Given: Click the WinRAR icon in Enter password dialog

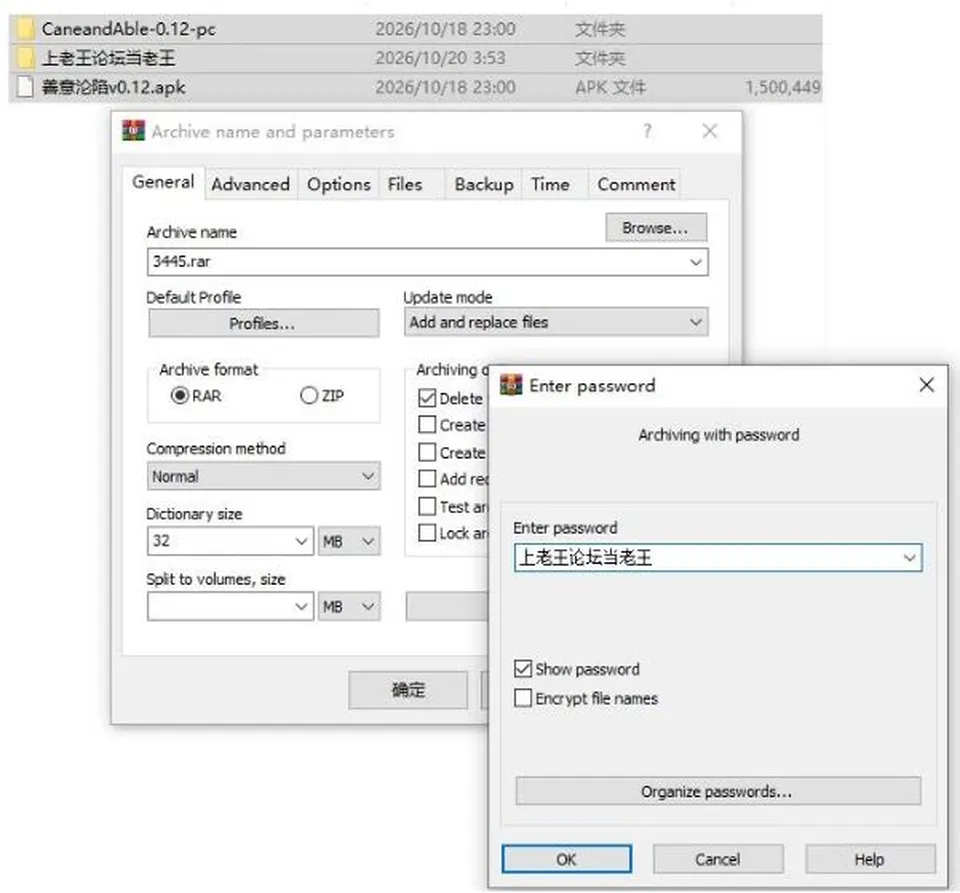Looking at the screenshot, I should [511, 385].
